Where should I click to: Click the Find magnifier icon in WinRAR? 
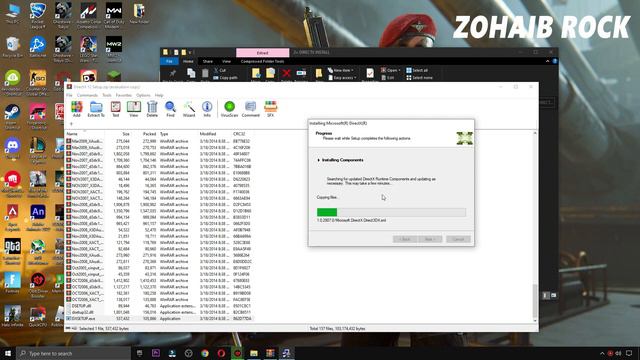tap(170, 109)
